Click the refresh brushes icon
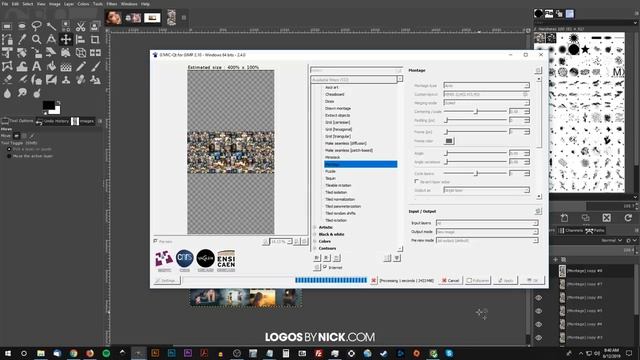The height and width of the screenshot is (360, 640). (628, 218)
